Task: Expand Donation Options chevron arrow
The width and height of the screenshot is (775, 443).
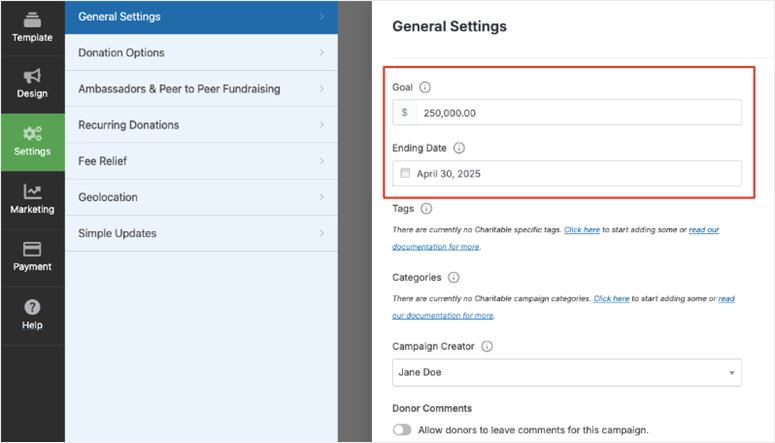Action: coord(322,52)
